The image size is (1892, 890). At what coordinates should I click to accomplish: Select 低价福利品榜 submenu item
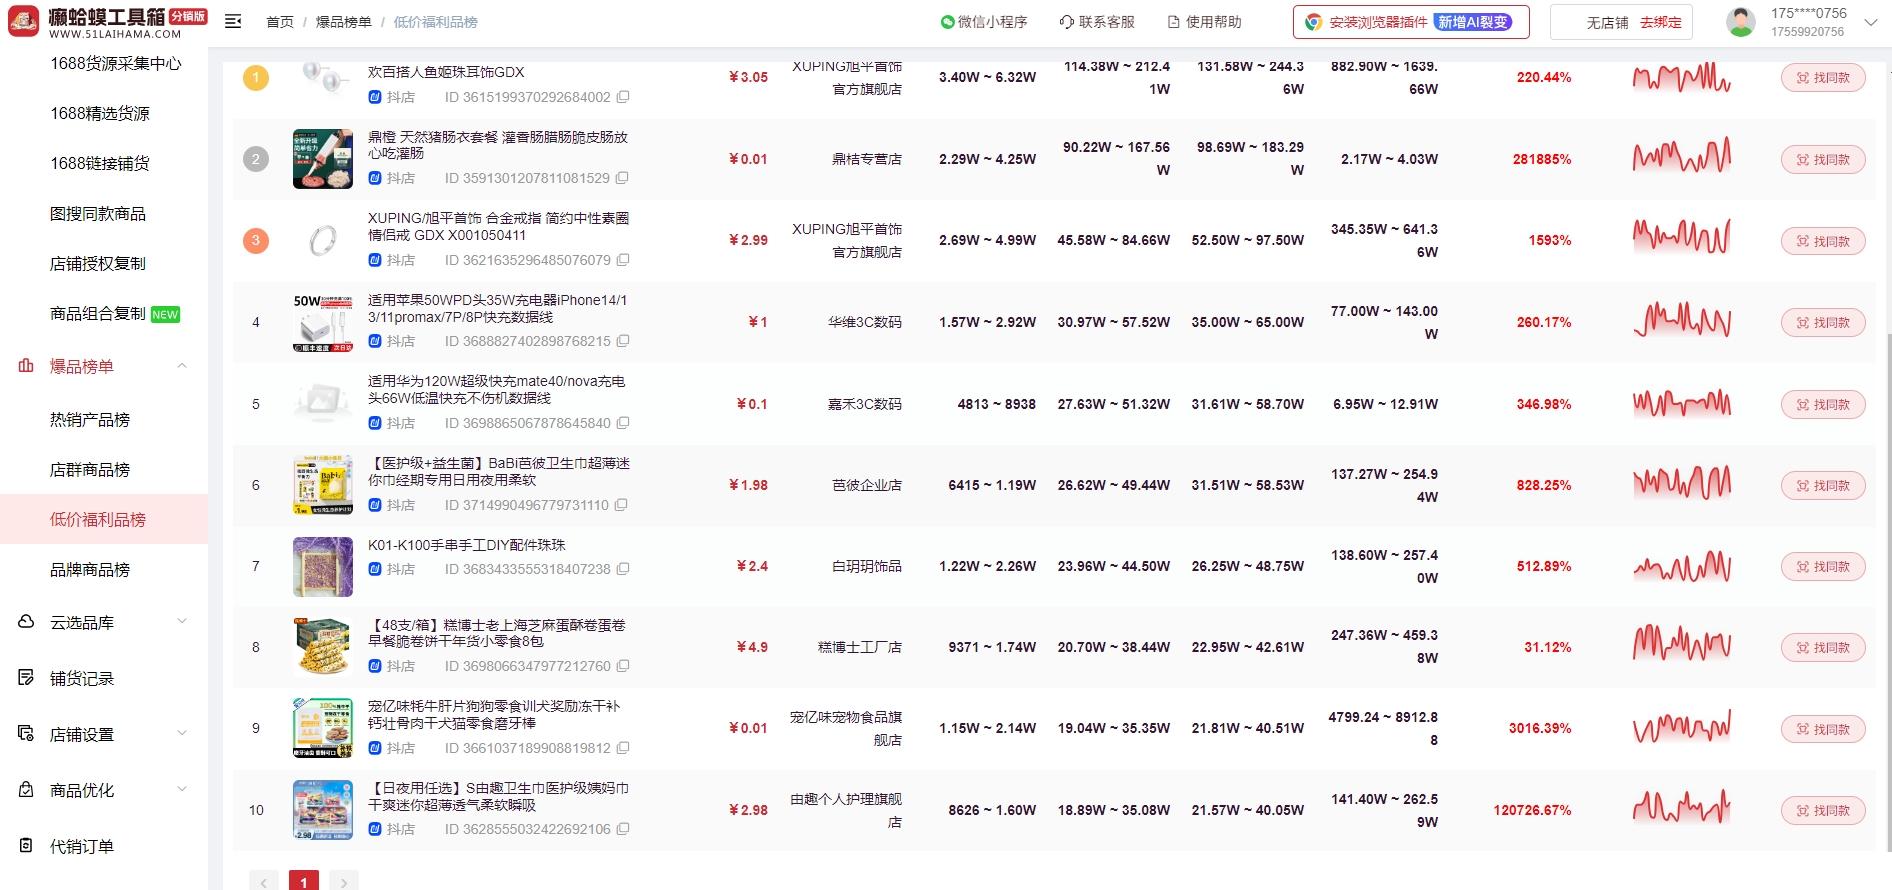(x=104, y=520)
